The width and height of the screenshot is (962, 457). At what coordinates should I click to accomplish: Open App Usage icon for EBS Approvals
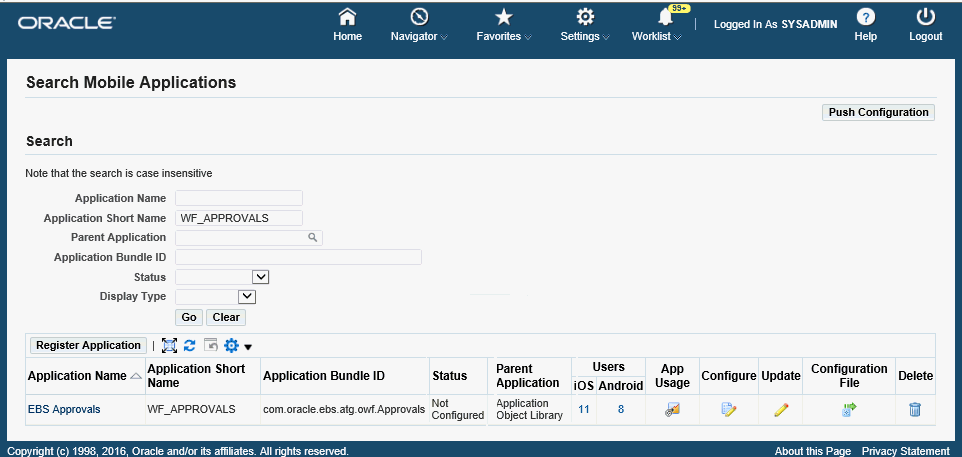click(672, 410)
